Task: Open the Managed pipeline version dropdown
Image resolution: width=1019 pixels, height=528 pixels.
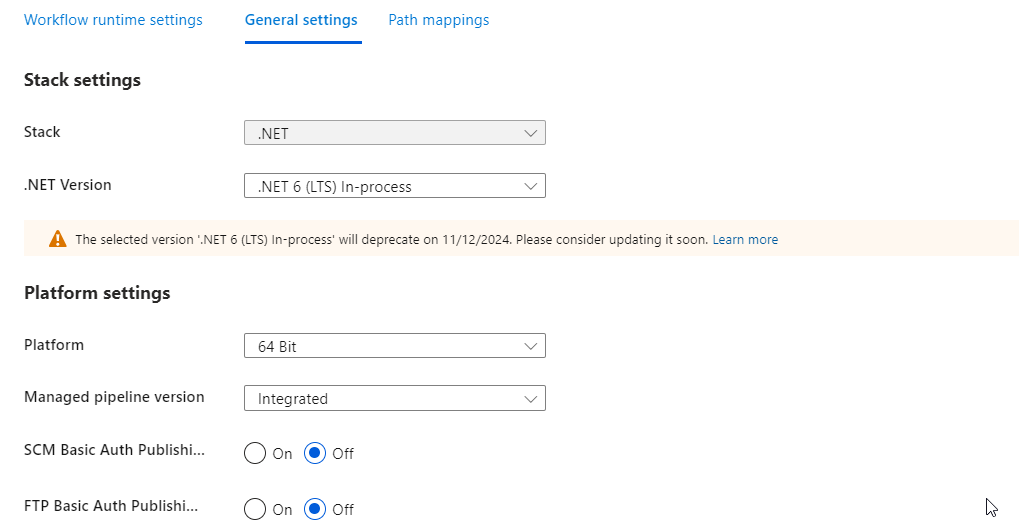Action: click(x=395, y=398)
